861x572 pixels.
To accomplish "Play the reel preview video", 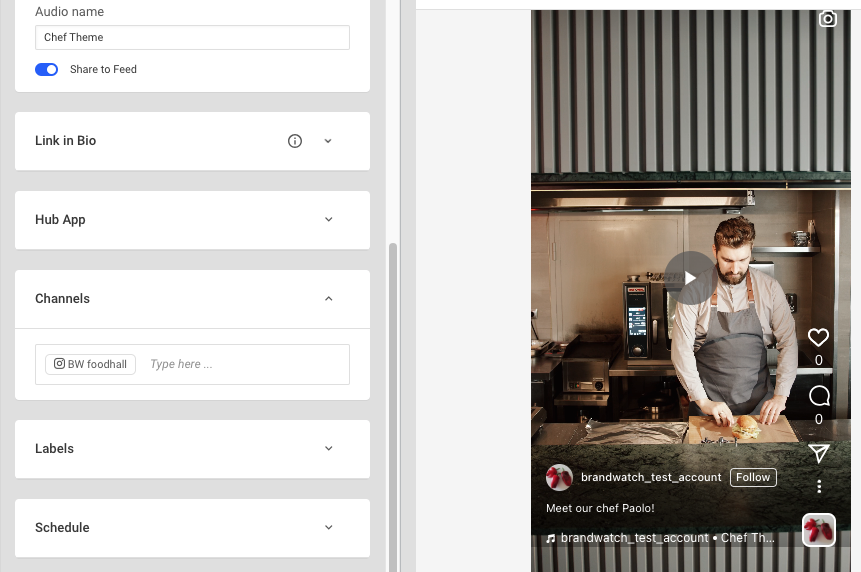I will tap(691, 278).
